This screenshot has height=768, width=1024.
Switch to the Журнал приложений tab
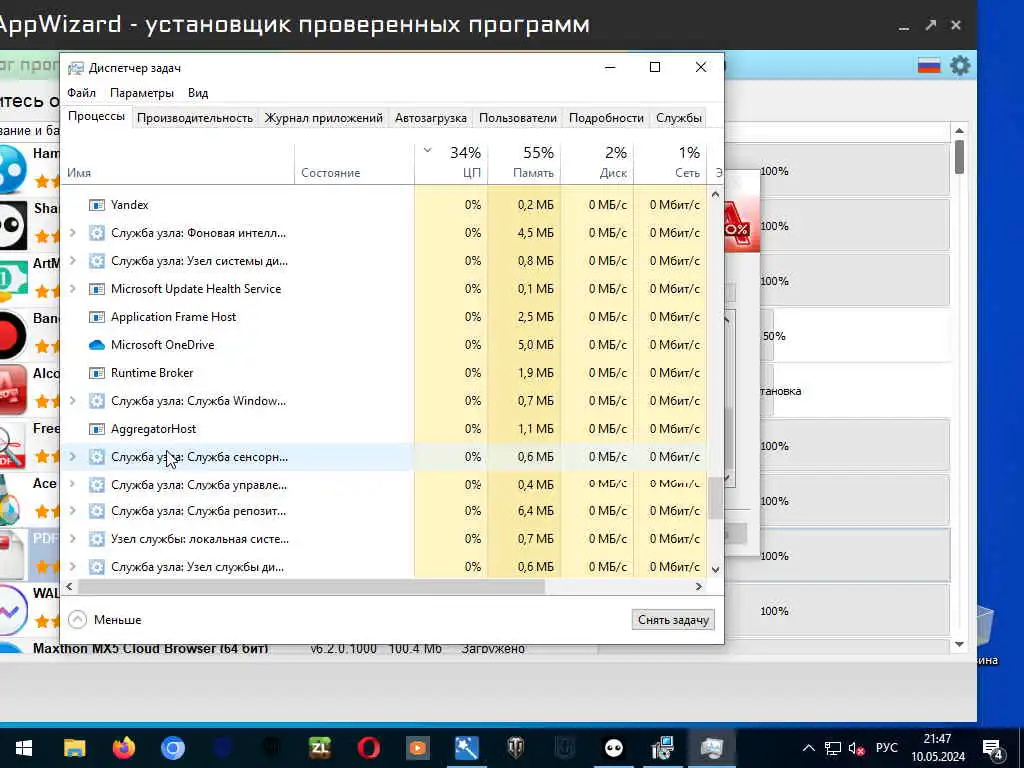point(323,118)
